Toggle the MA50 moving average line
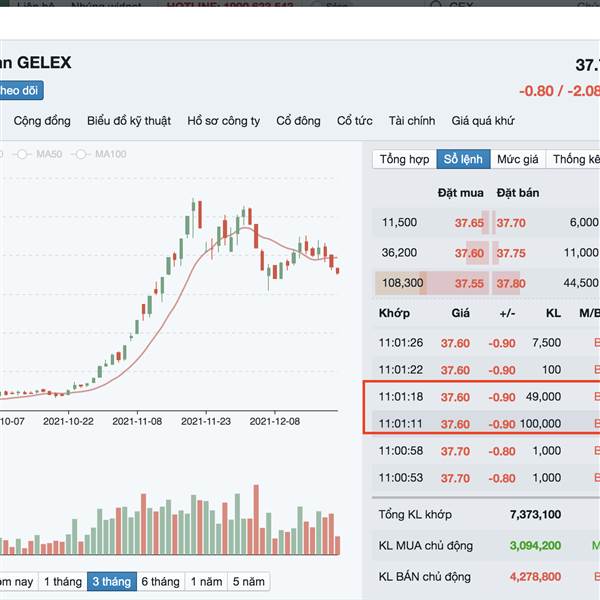 pyautogui.click(x=38, y=154)
